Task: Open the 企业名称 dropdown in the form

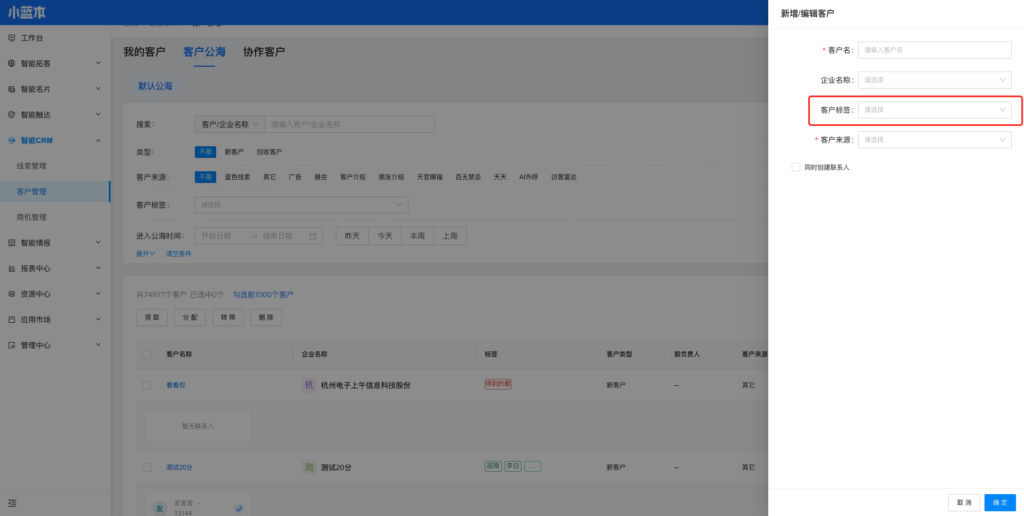Action: point(934,80)
